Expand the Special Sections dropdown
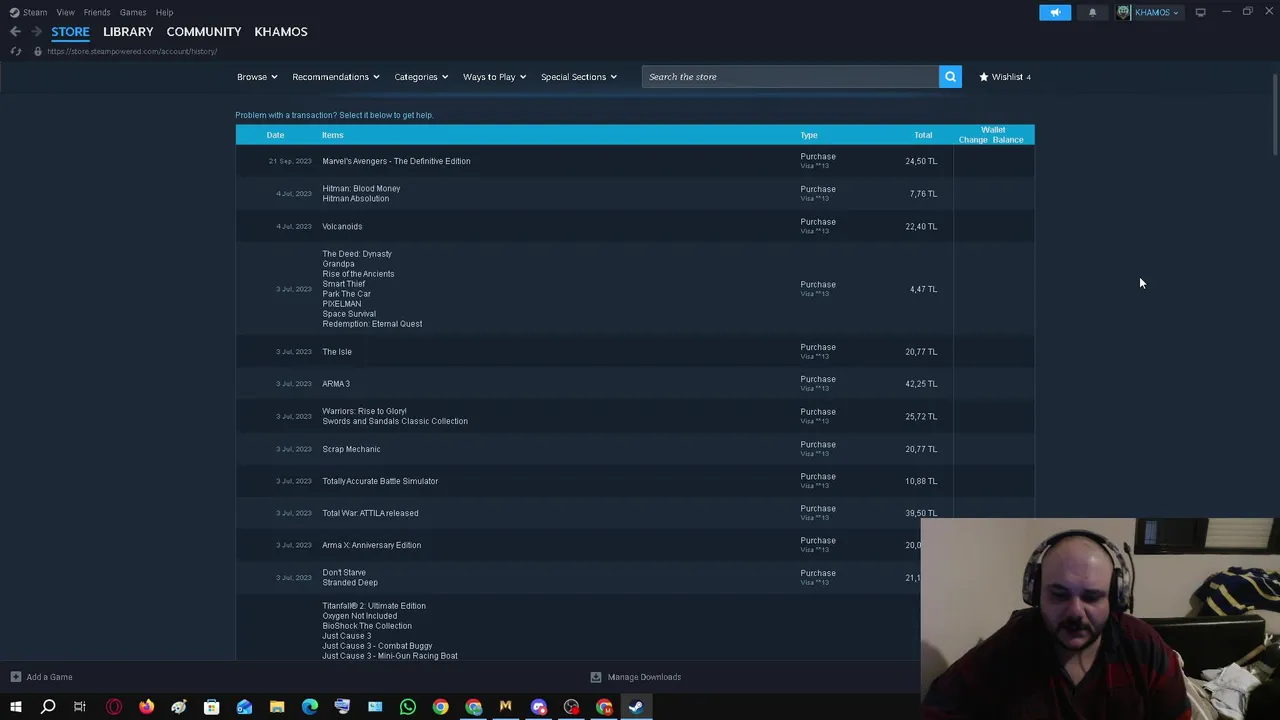 tap(579, 77)
